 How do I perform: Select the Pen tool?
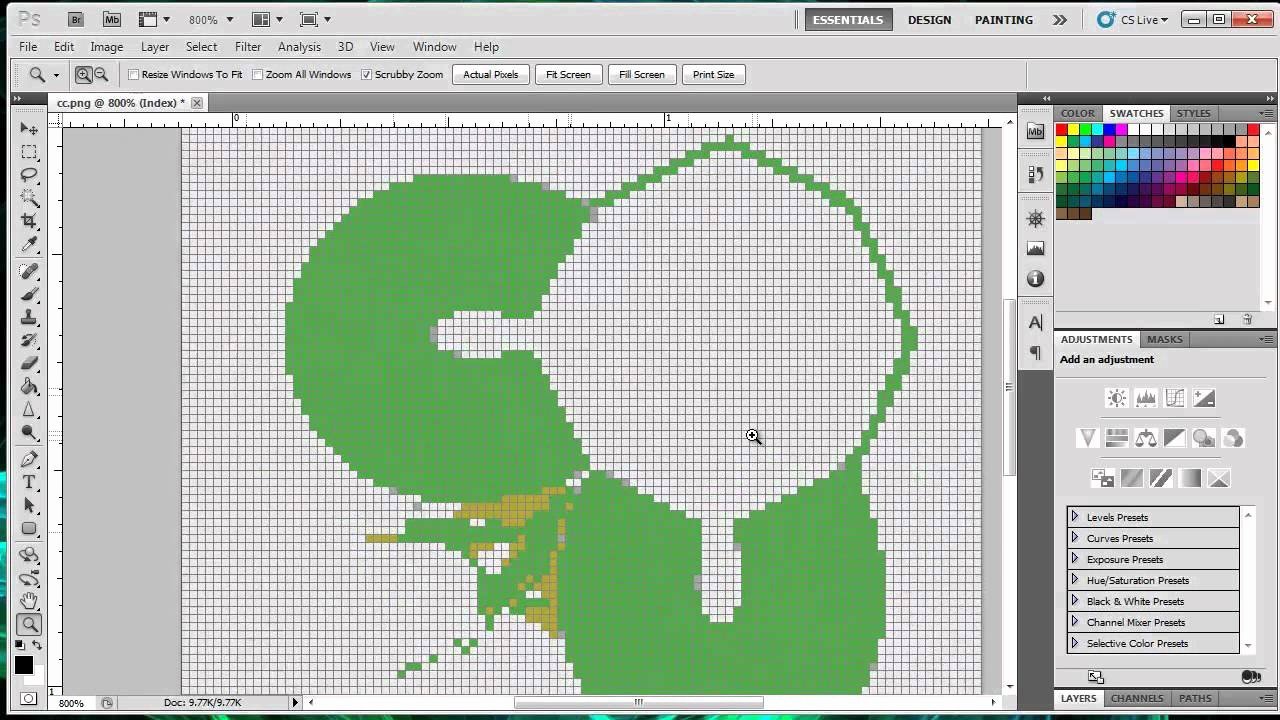pos(29,460)
